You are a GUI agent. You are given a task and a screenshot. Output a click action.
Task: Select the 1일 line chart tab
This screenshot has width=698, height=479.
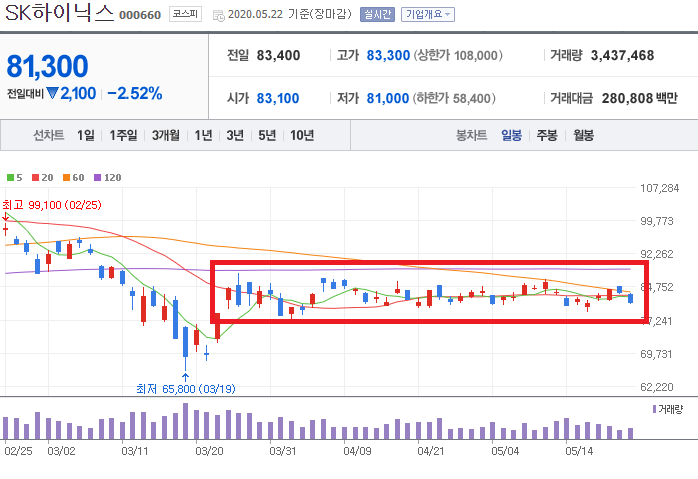click(x=85, y=135)
